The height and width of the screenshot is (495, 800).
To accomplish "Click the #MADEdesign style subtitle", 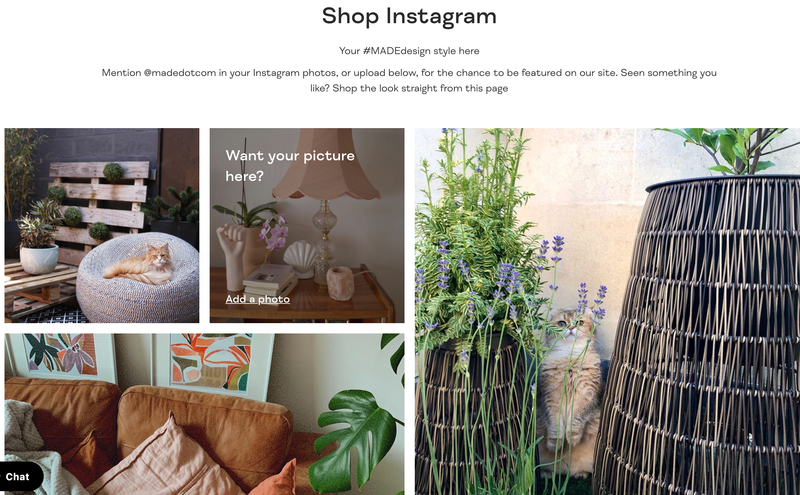I will tap(409, 51).
